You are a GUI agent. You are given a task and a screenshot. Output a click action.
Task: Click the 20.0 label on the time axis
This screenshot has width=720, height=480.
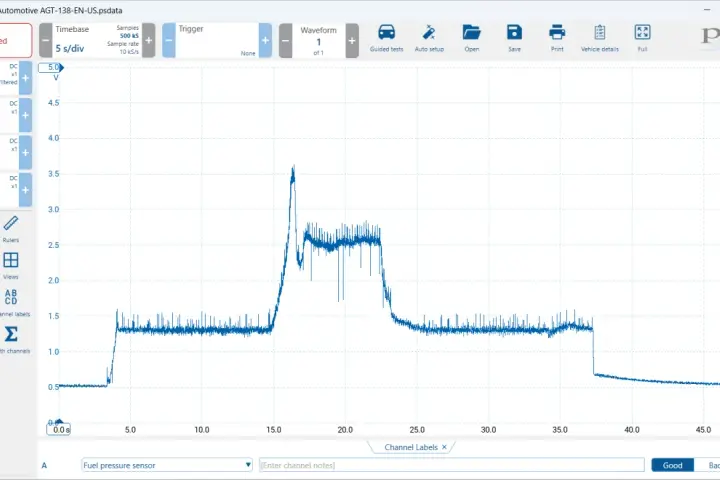pyautogui.click(x=345, y=429)
